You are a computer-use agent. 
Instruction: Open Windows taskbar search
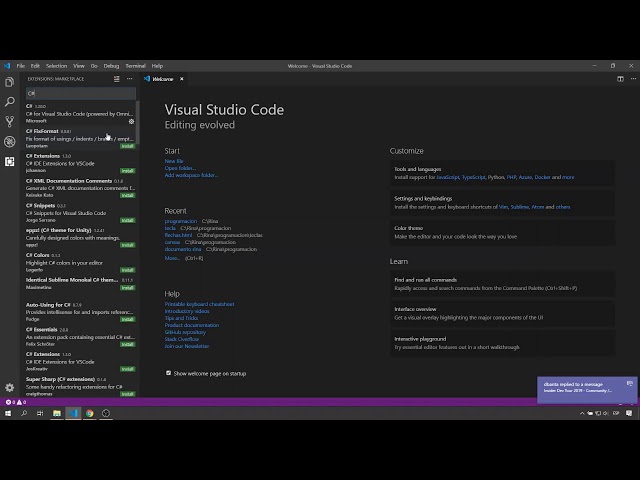[x=24, y=413]
